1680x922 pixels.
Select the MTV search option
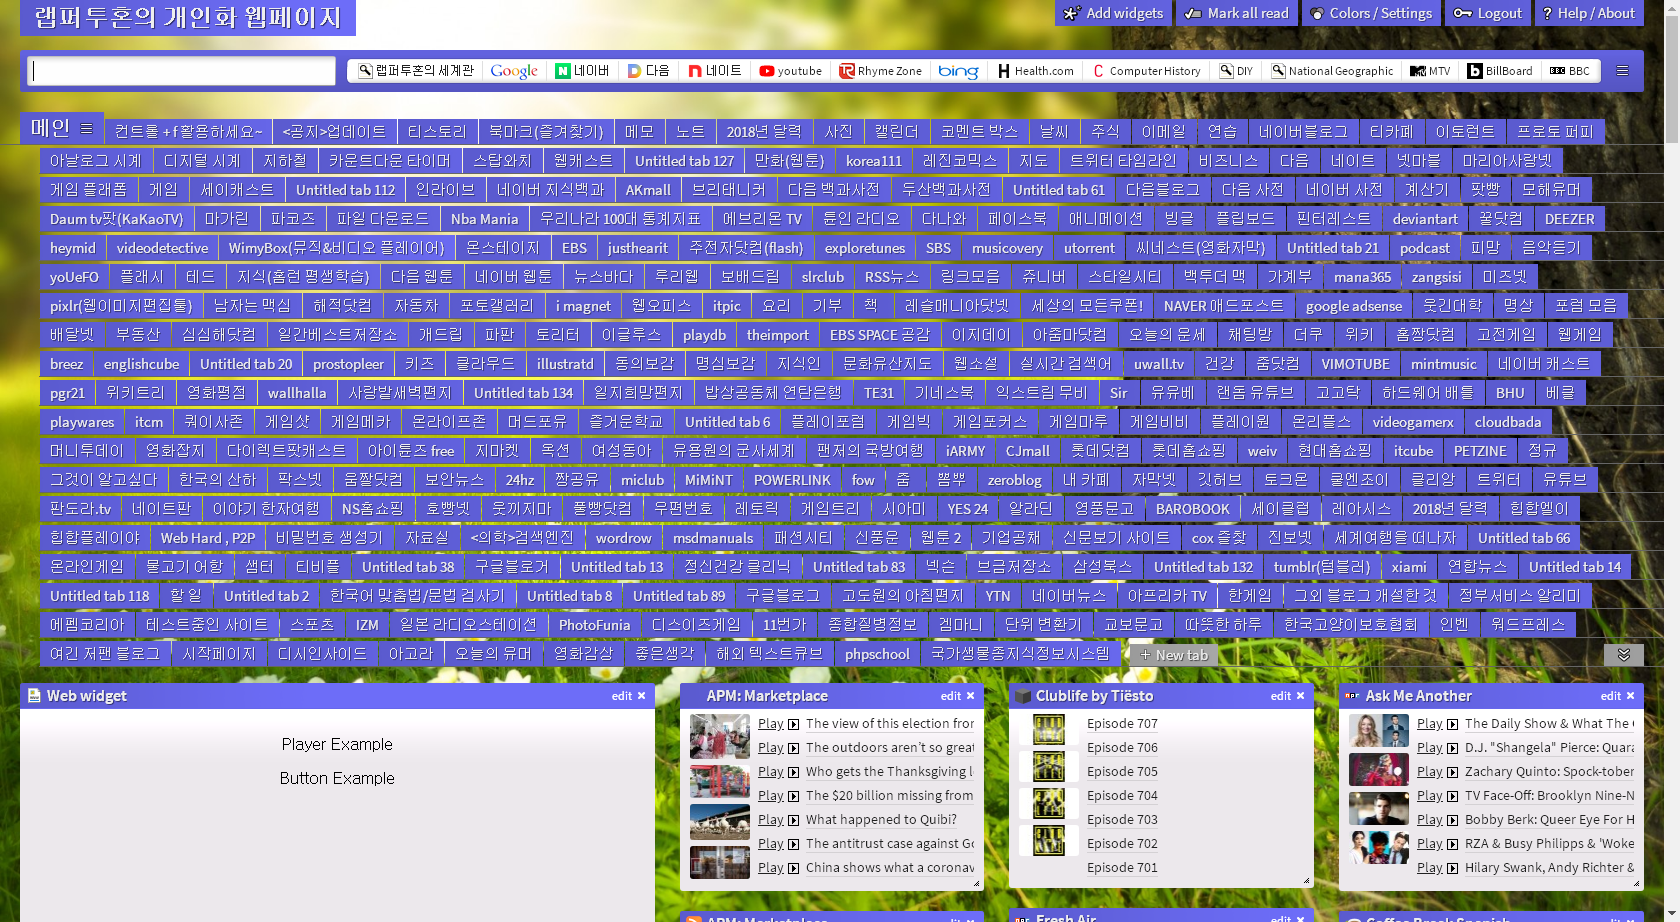point(1430,71)
